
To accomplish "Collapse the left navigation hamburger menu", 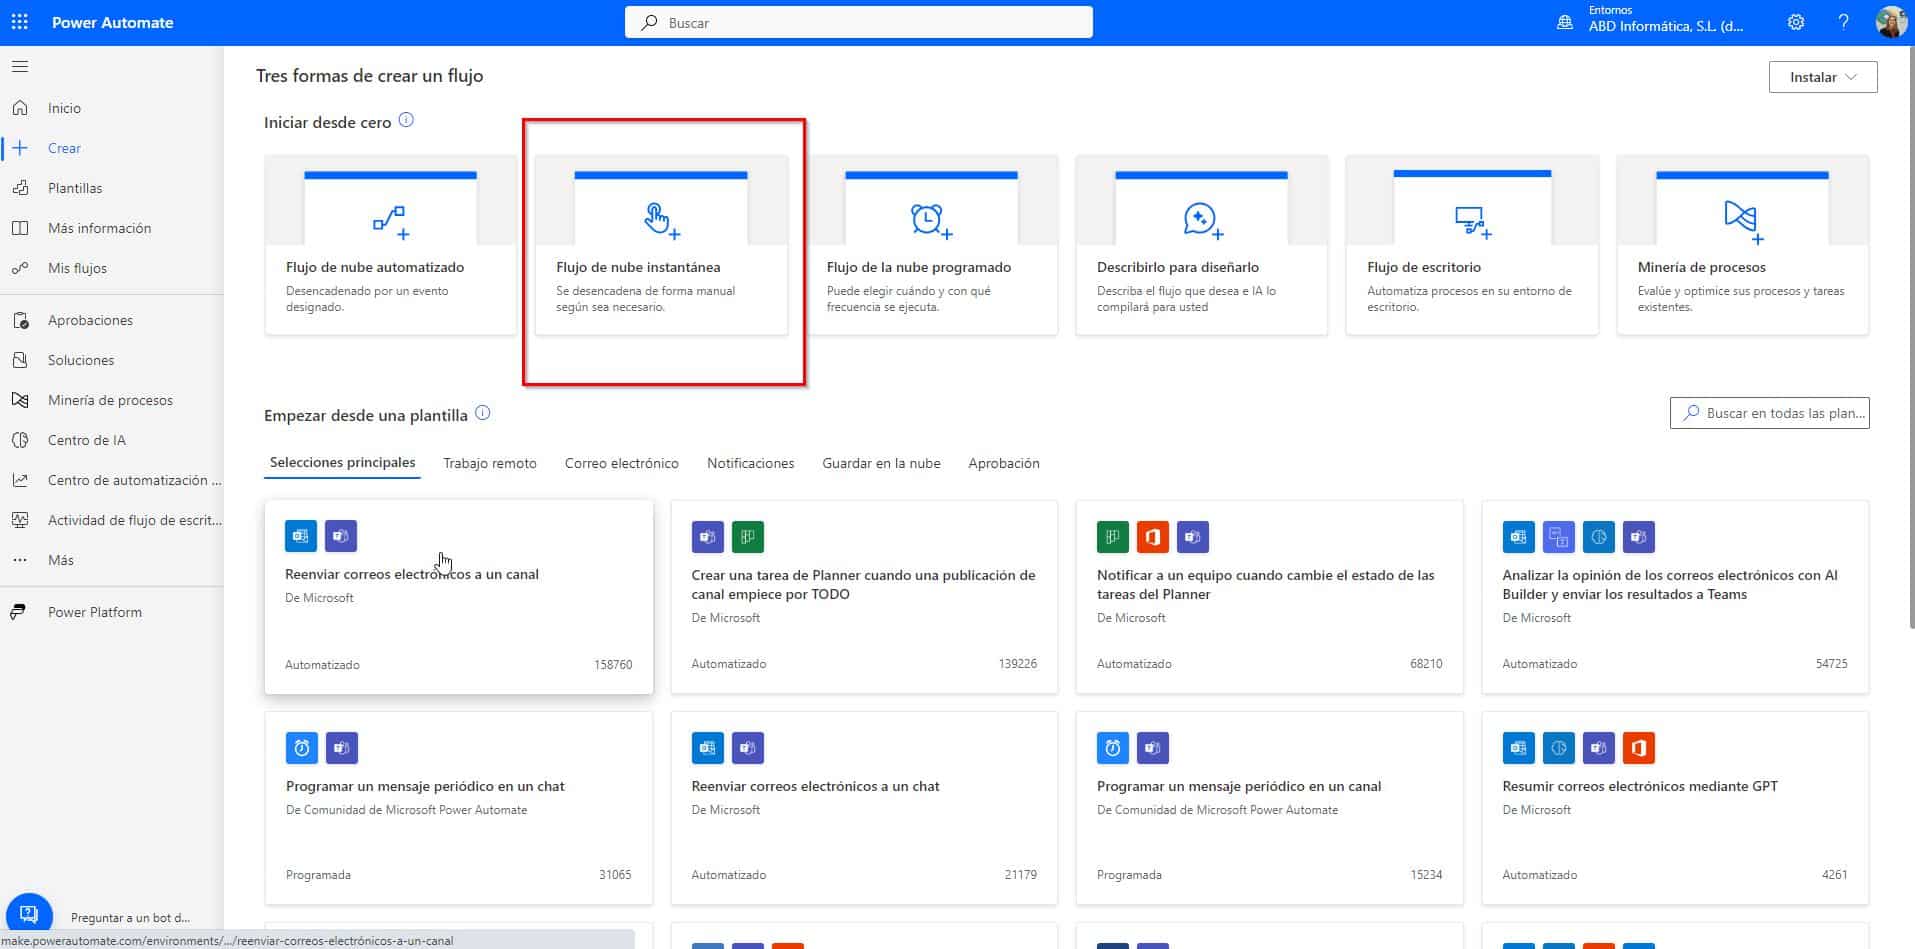I will (x=20, y=67).
